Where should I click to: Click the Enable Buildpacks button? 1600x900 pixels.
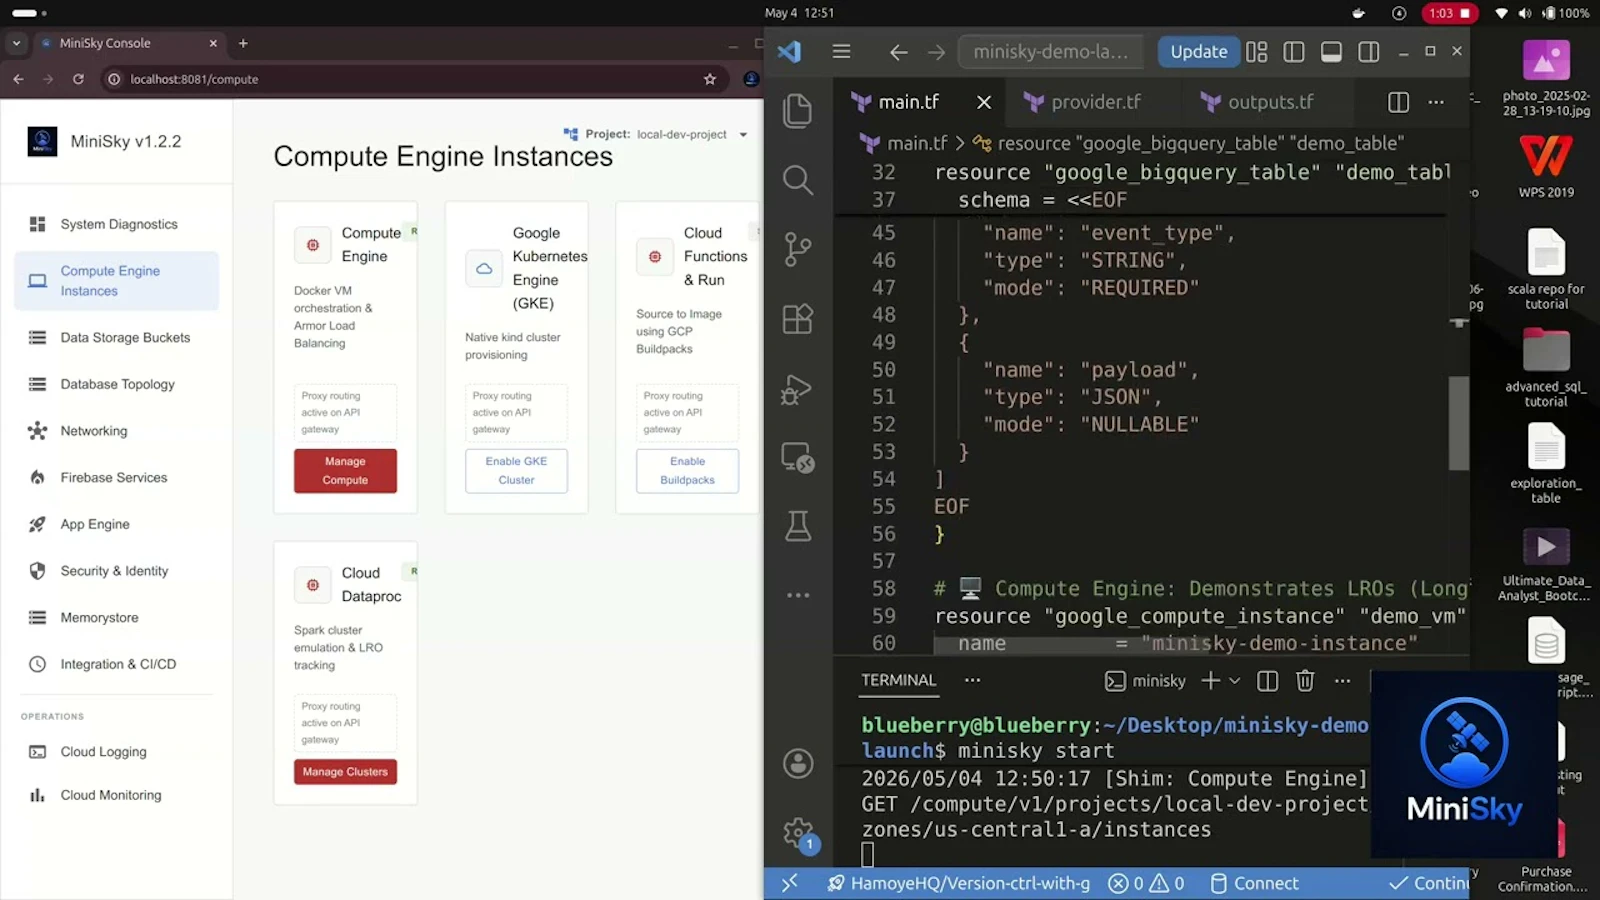687,471
